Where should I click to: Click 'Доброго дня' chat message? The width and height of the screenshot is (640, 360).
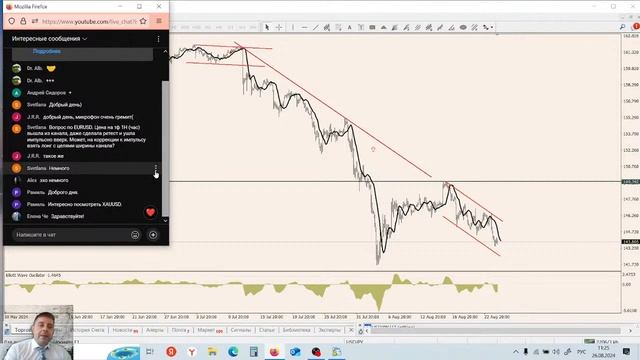(62, 192)
